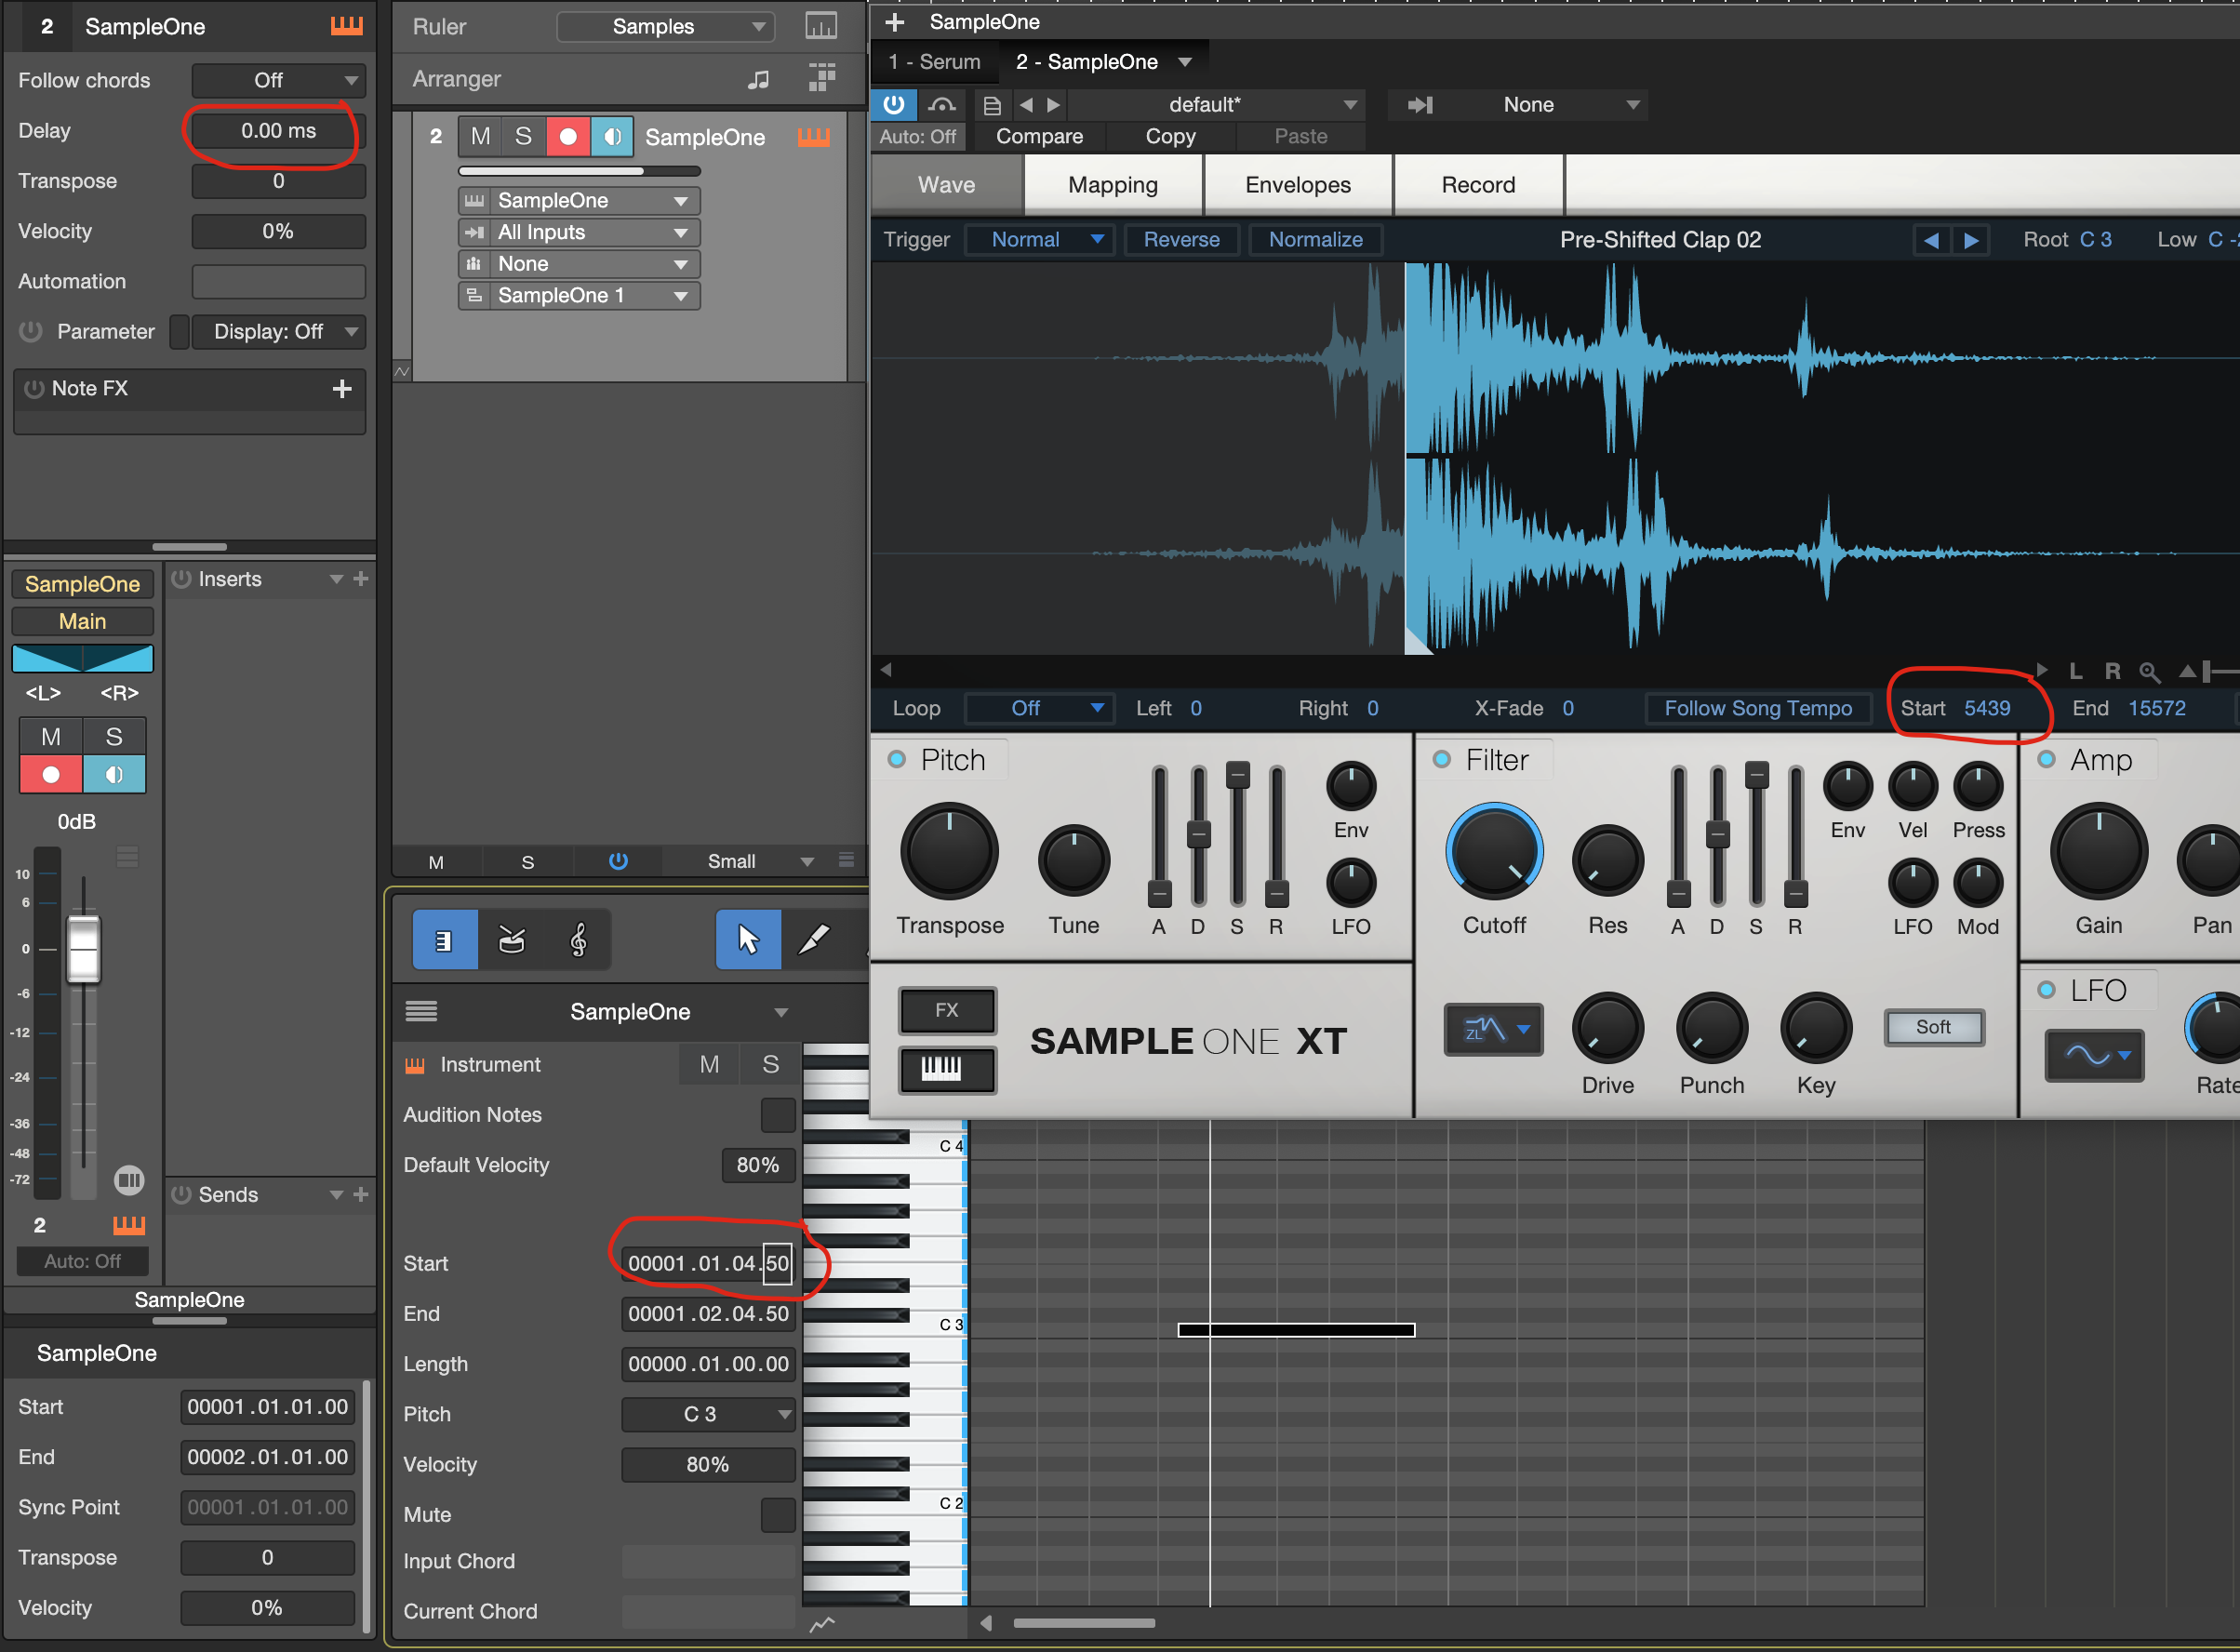Click the channel pan control
The width and height of the screenshot is (2240, 1652).
pyautogui.click(x=82, y=659)
